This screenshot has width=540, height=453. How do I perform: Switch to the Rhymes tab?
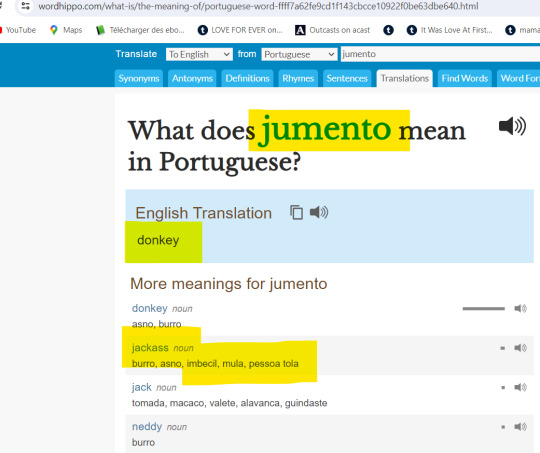(298, 79)
